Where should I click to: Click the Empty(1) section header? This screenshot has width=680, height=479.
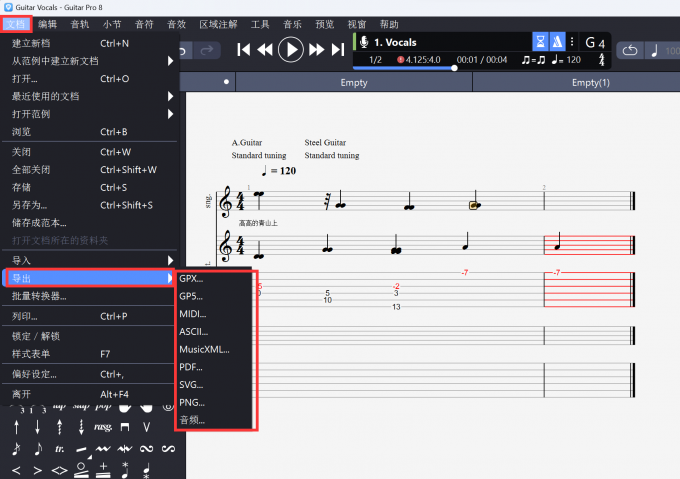[x=590, y=82]
